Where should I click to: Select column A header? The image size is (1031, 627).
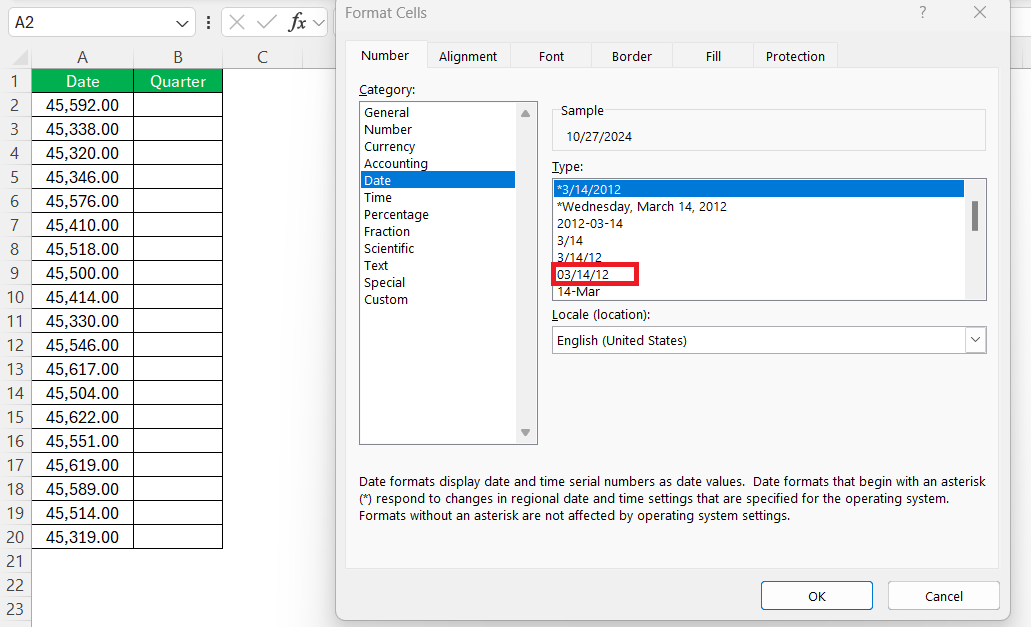82,58
